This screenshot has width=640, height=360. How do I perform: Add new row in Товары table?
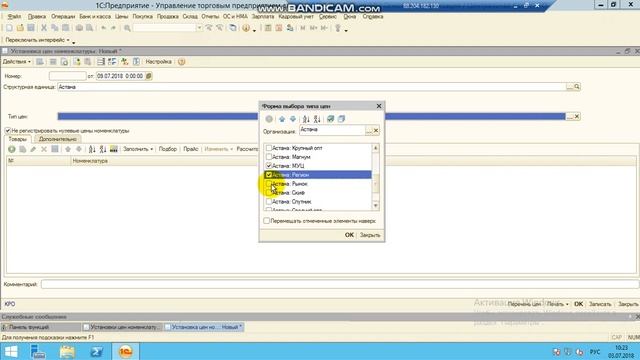click(11, 149)
